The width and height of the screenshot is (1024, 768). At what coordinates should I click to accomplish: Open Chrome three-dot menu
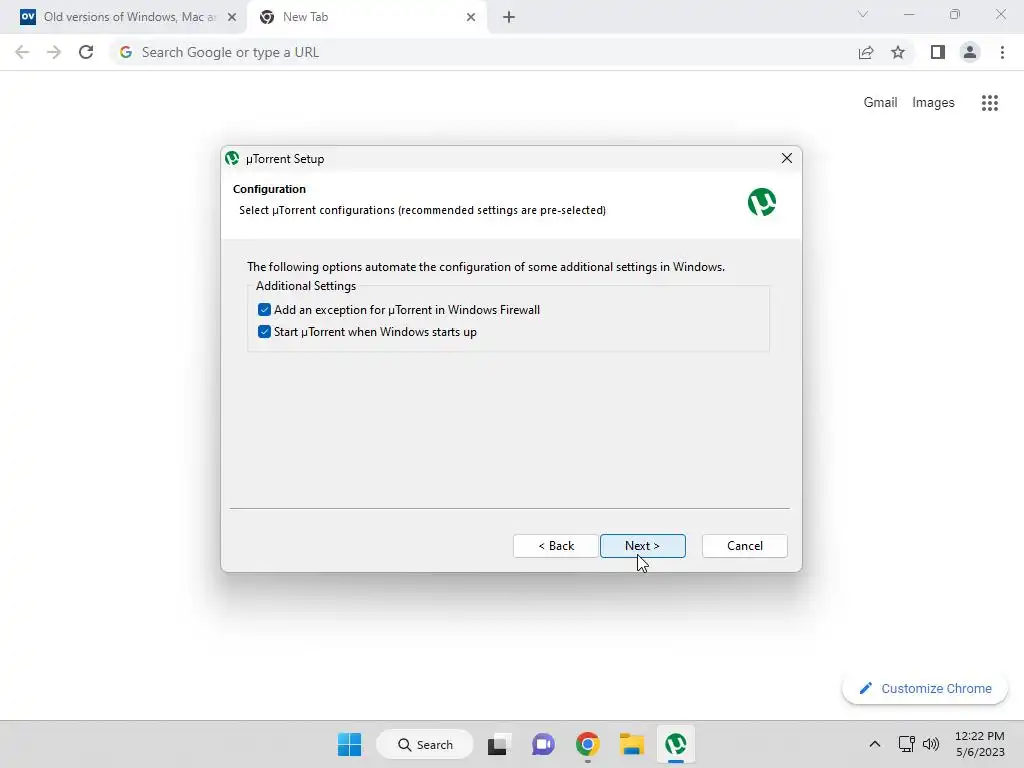[x=1002, y=52]
